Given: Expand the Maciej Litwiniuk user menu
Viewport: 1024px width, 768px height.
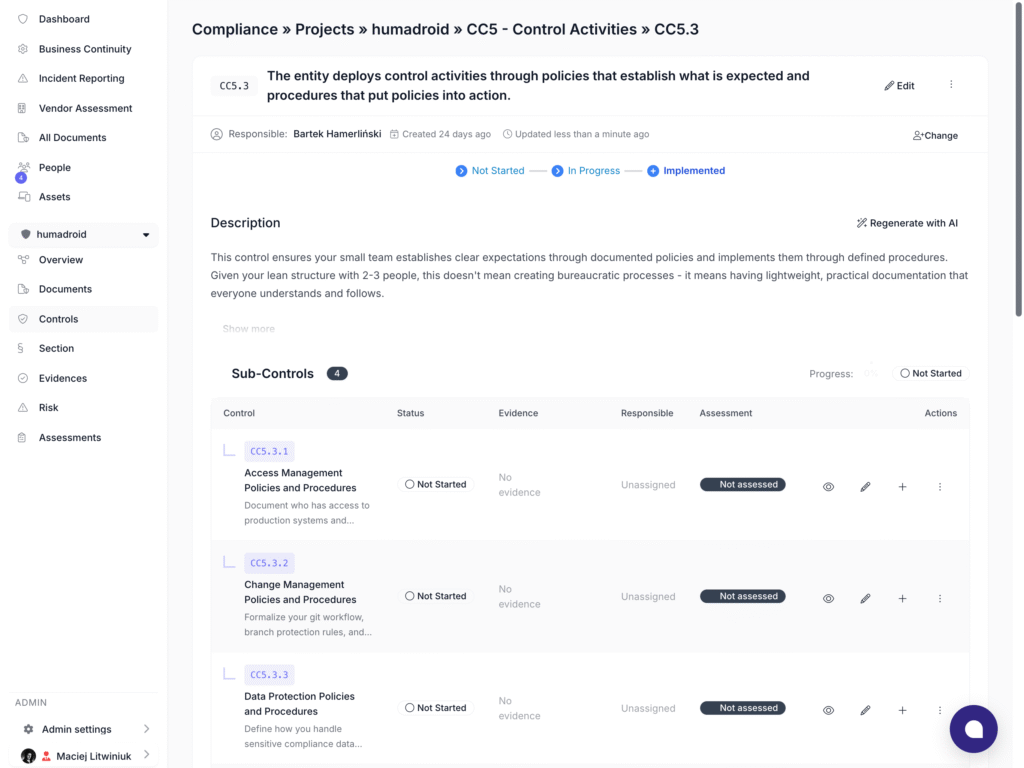Looking at the screenshot, I should pos(147,755).
